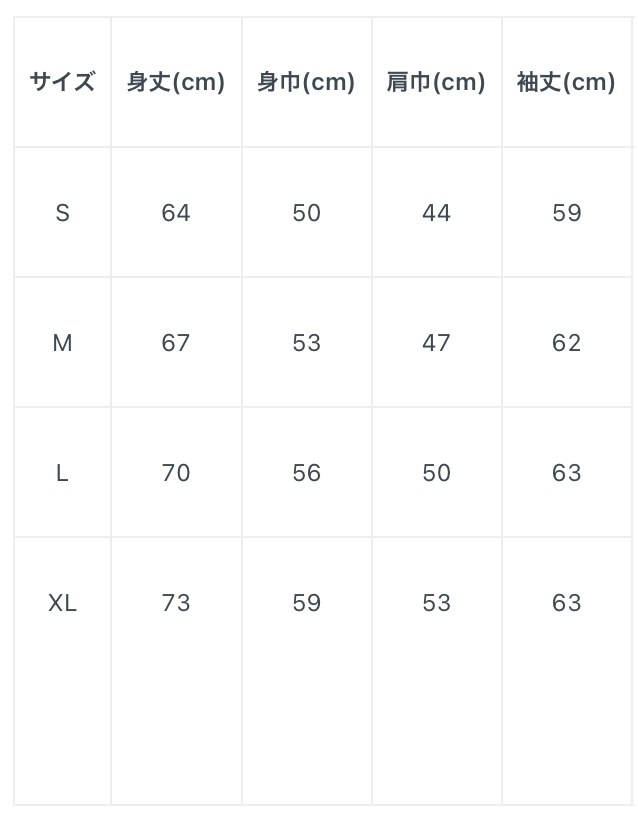The image size is (638, 819).
Task: Select size XL 身丈 value 73
Action: point(176,603)
